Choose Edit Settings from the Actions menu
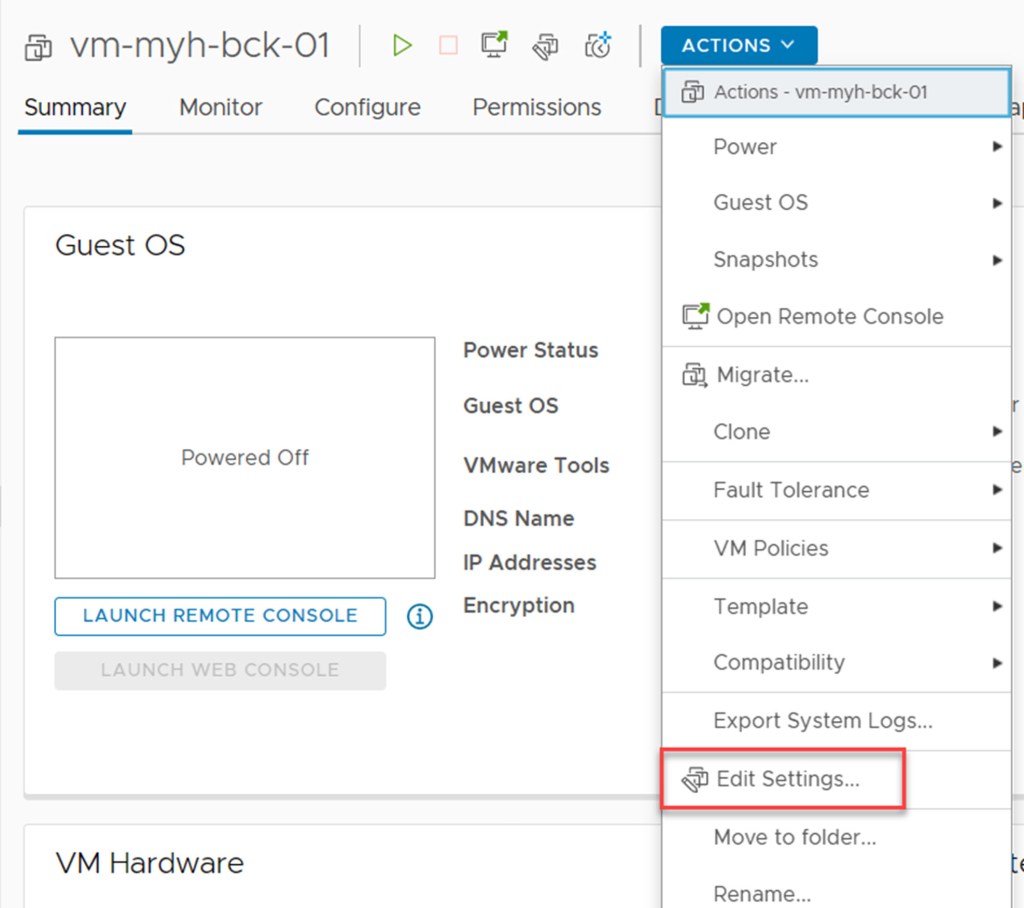 [787, 779]
